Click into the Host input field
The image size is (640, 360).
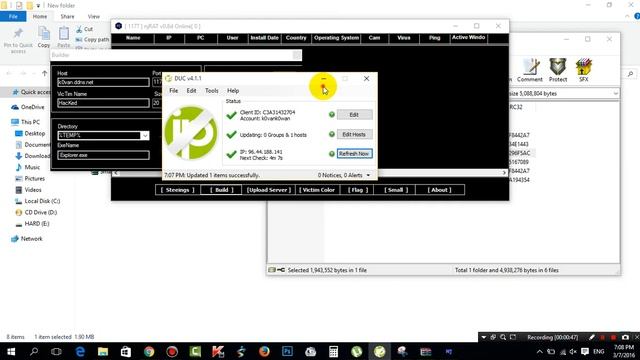pyautogui.click(x=103, y=82)
